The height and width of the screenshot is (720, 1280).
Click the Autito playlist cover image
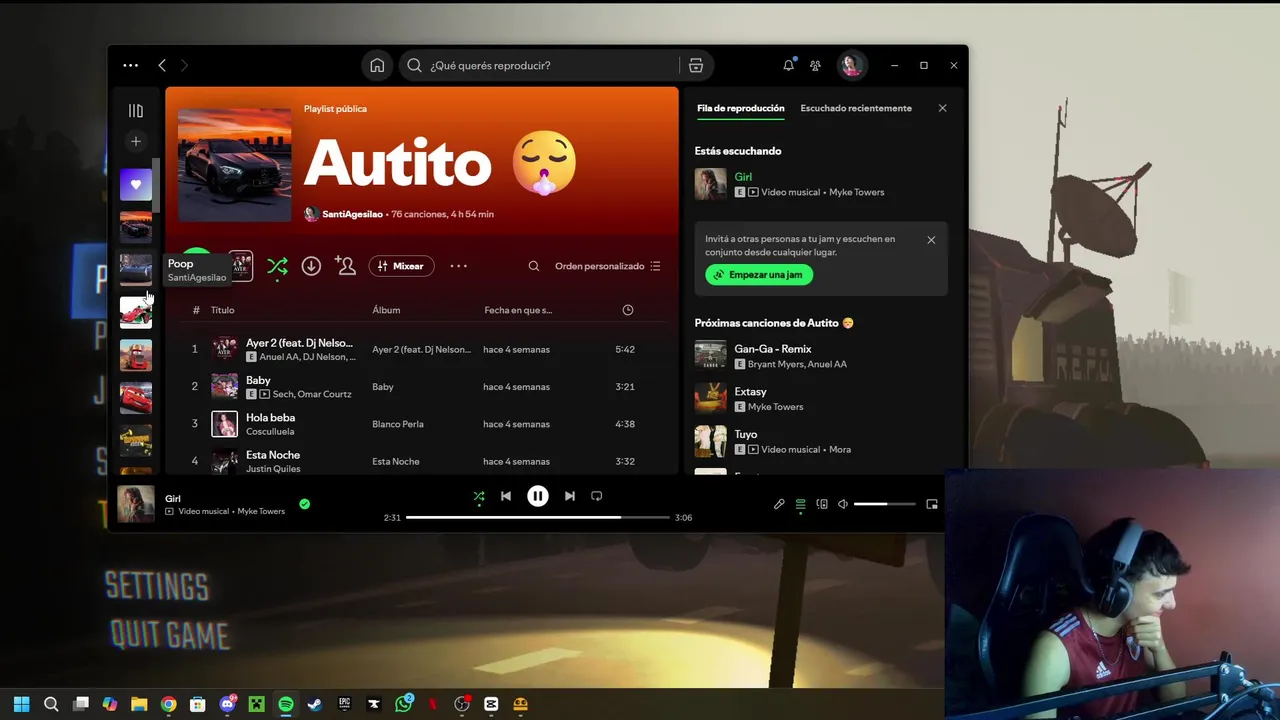235,164
